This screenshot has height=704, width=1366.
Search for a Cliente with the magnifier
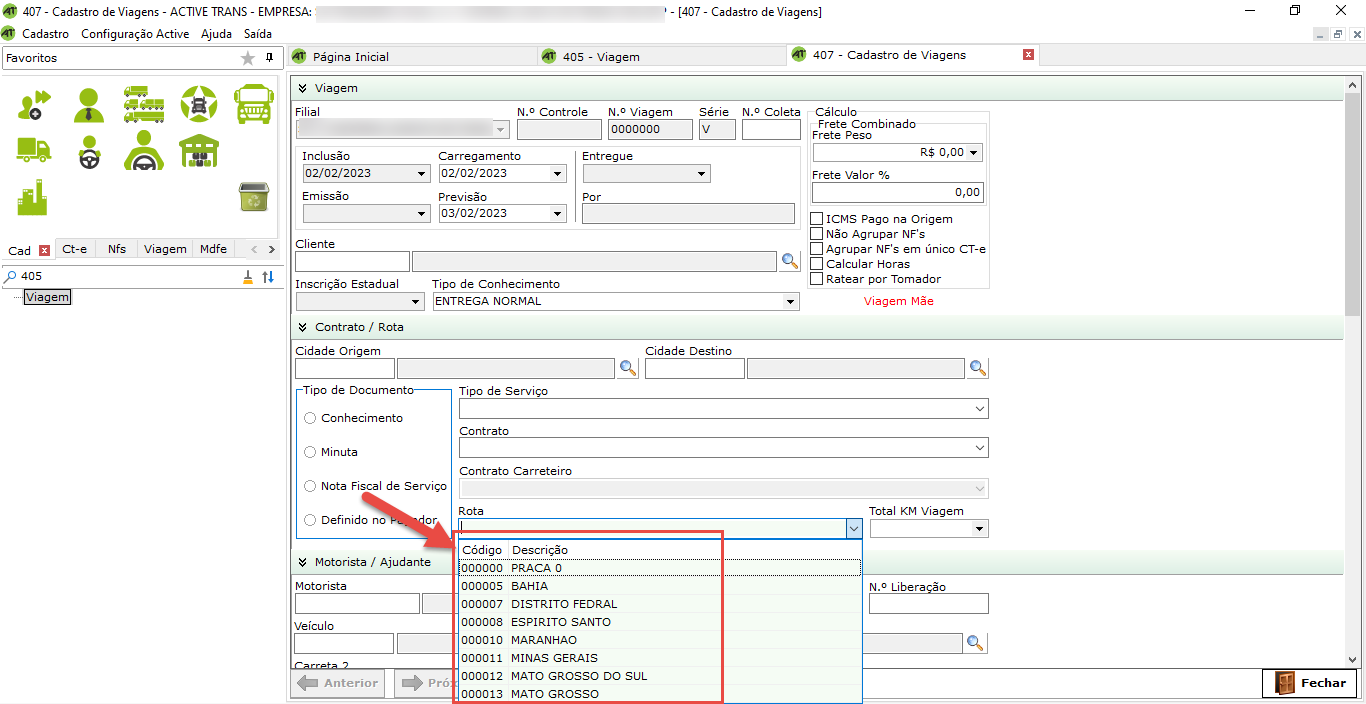coord(790,261)
